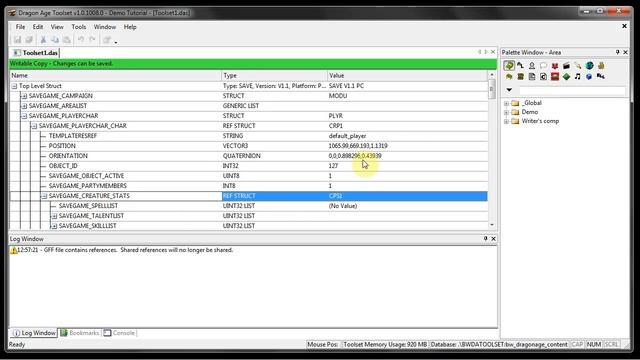Click the Name column header
Screen dimensions: 640x360
[x=115, y=76]
